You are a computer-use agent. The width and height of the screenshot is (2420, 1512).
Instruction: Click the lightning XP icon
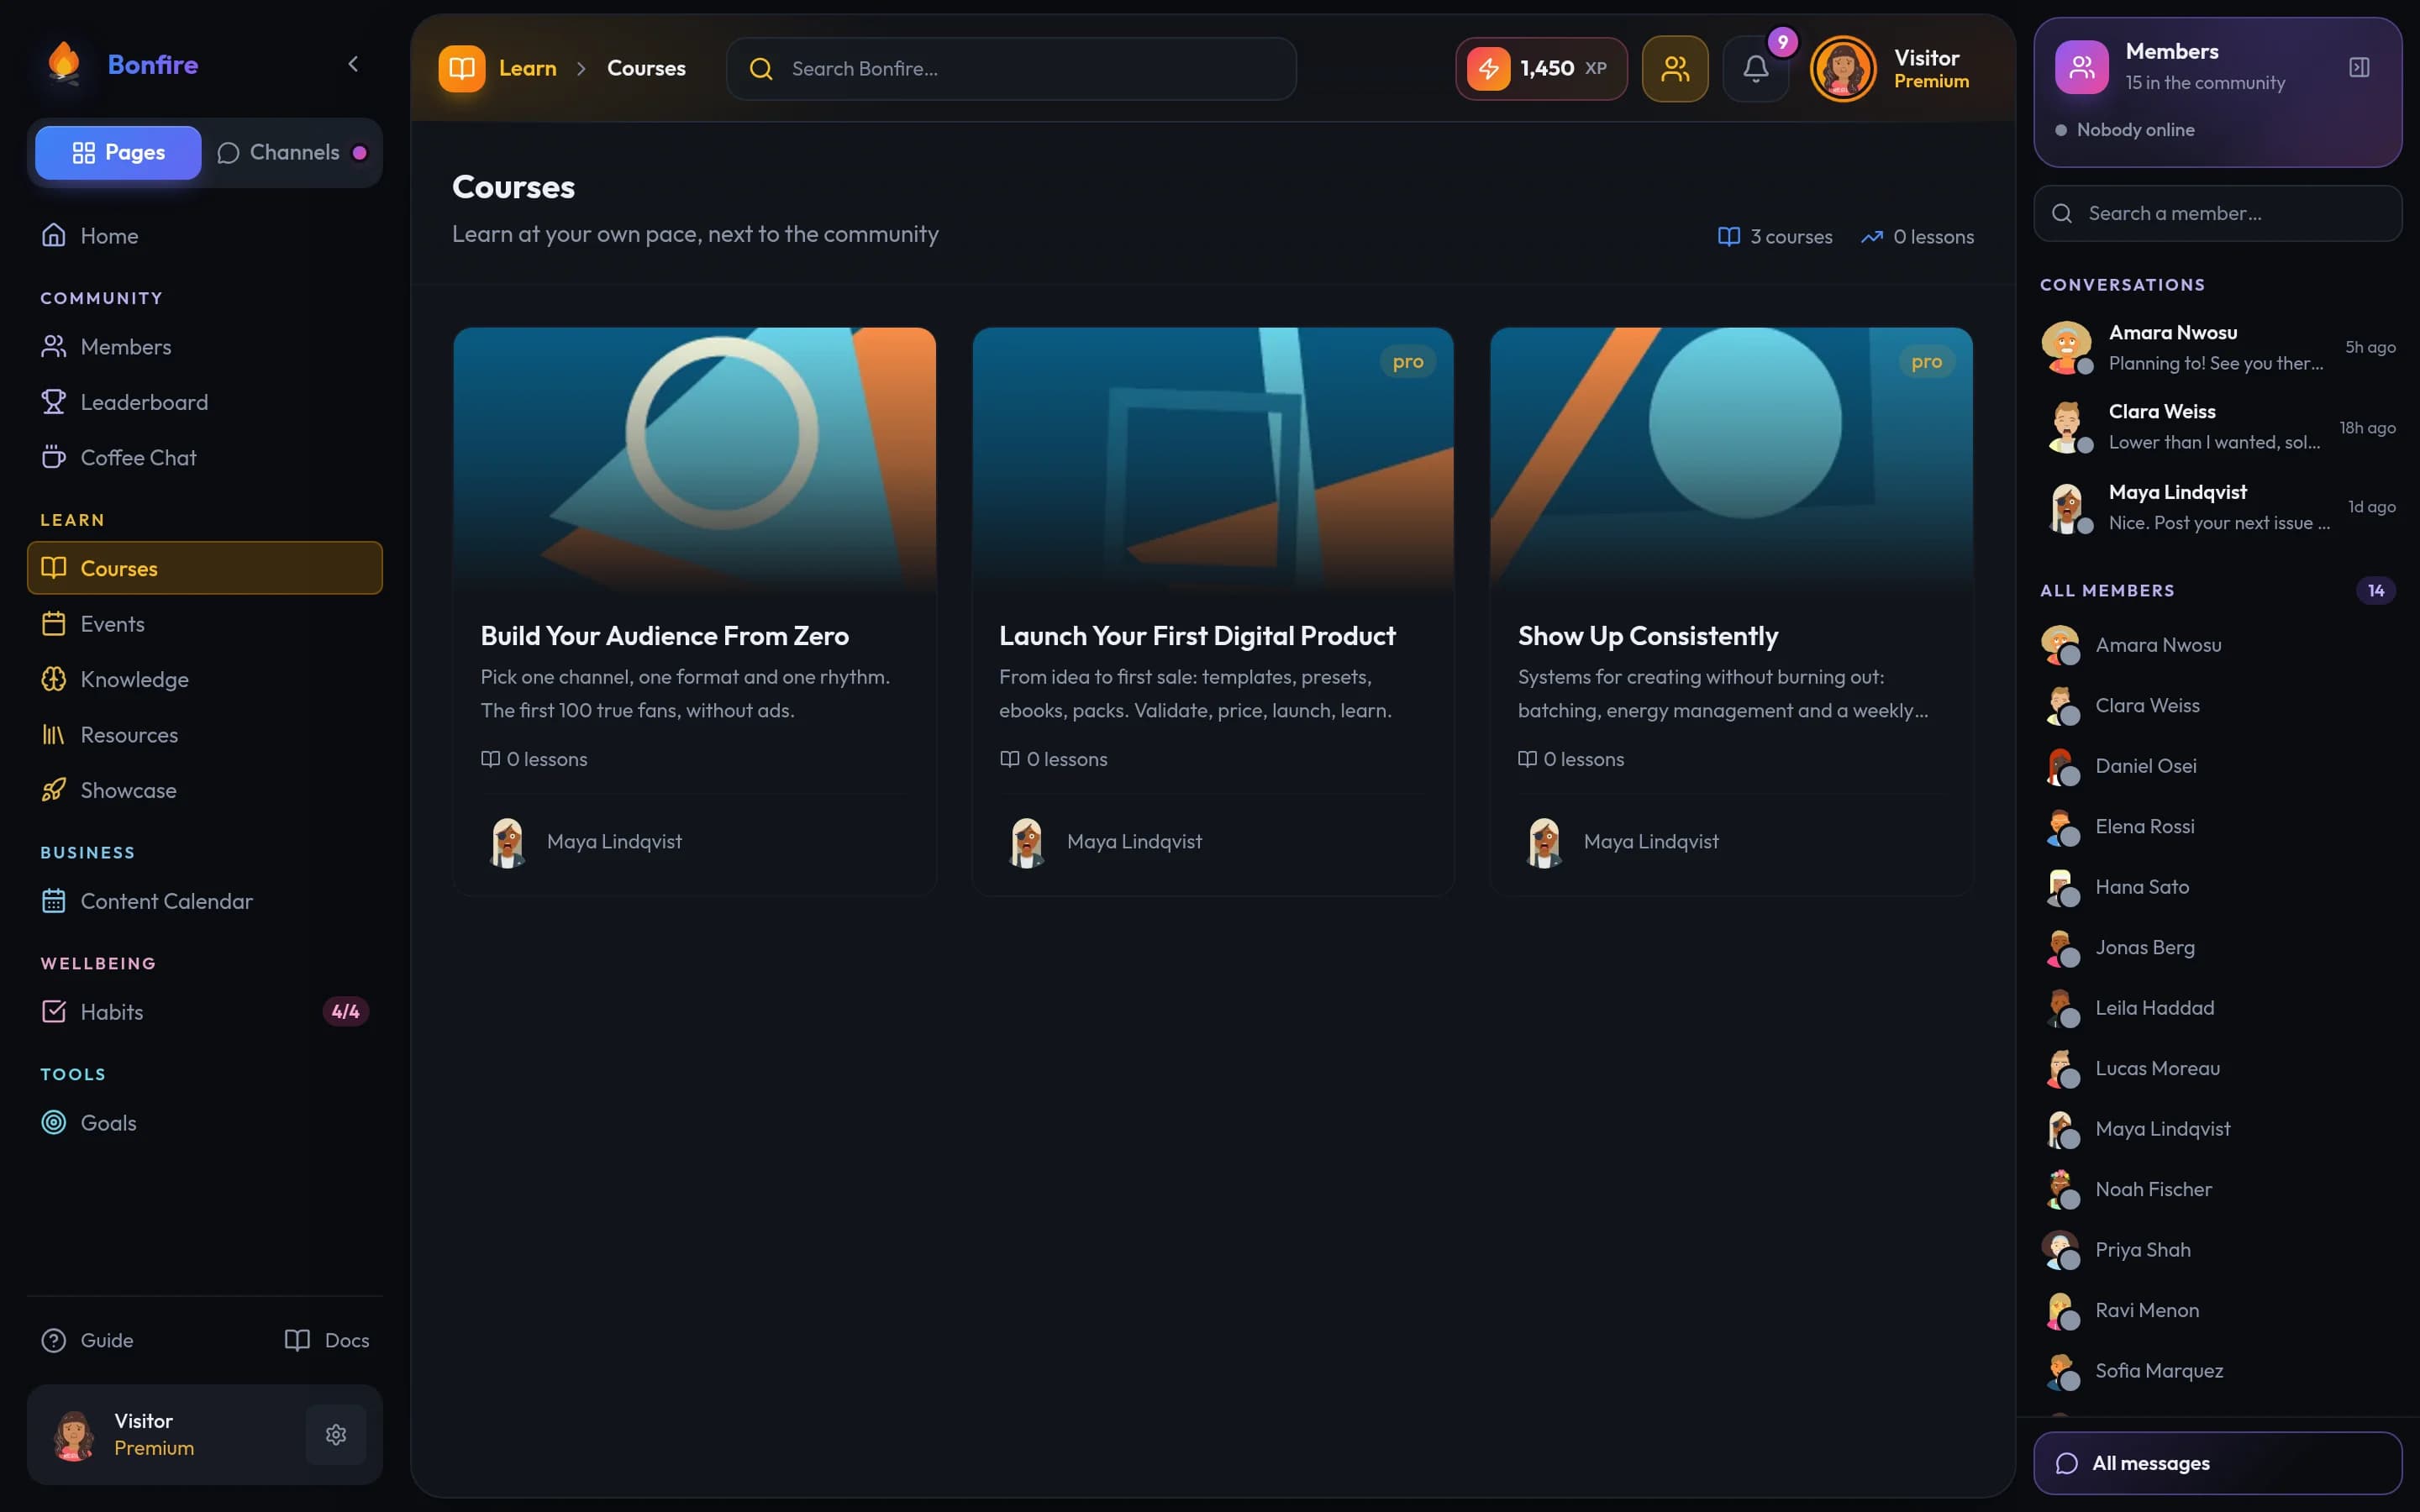[1488, 68]
